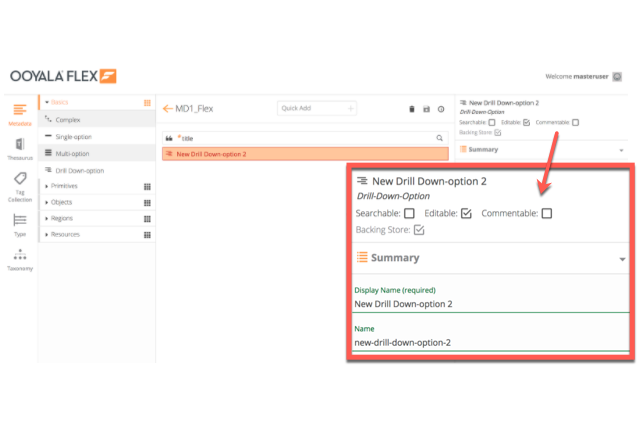Select the Multi-option field type

point(72,153)
